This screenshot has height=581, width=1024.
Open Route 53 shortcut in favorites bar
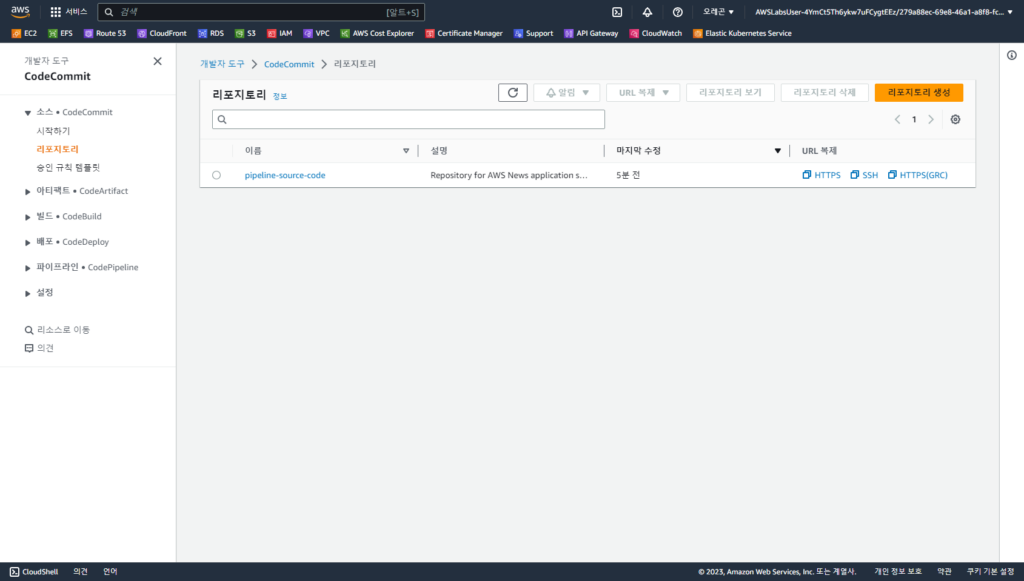pos(104,33)
